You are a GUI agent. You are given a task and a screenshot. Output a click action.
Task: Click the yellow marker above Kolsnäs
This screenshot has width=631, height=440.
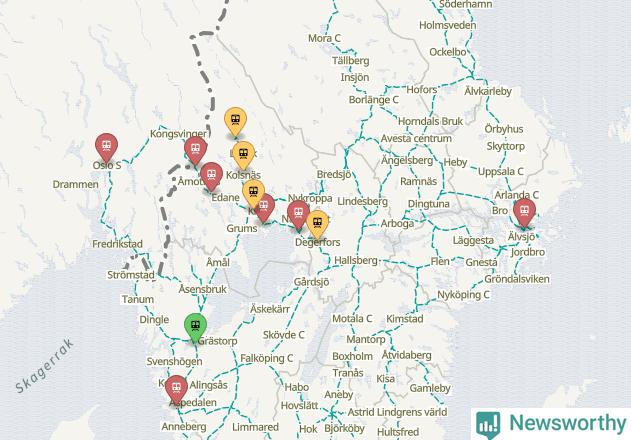[243, 155]
